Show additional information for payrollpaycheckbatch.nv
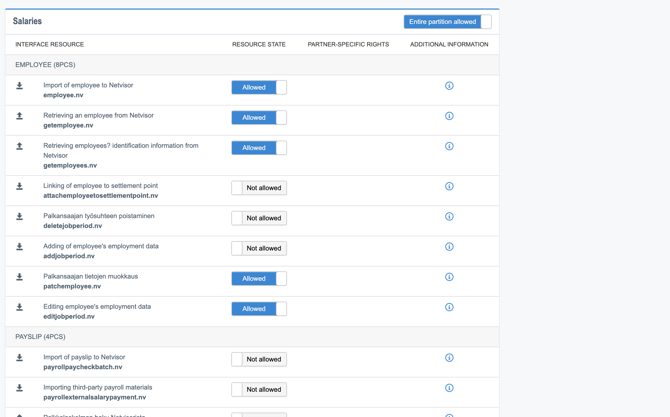Screen dimensions: 670x417 tap(449, 358)
